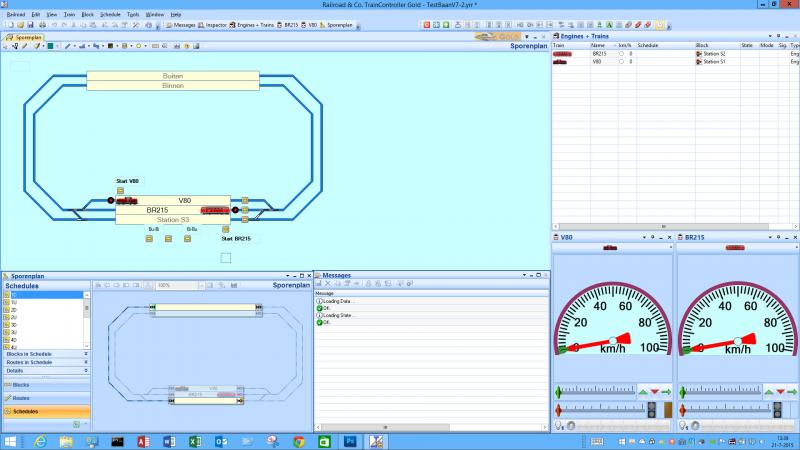The width and height of the screenshot is (800, 450).
Task: Click Engines + Trains toolbar button
Action: click(252, 25)
